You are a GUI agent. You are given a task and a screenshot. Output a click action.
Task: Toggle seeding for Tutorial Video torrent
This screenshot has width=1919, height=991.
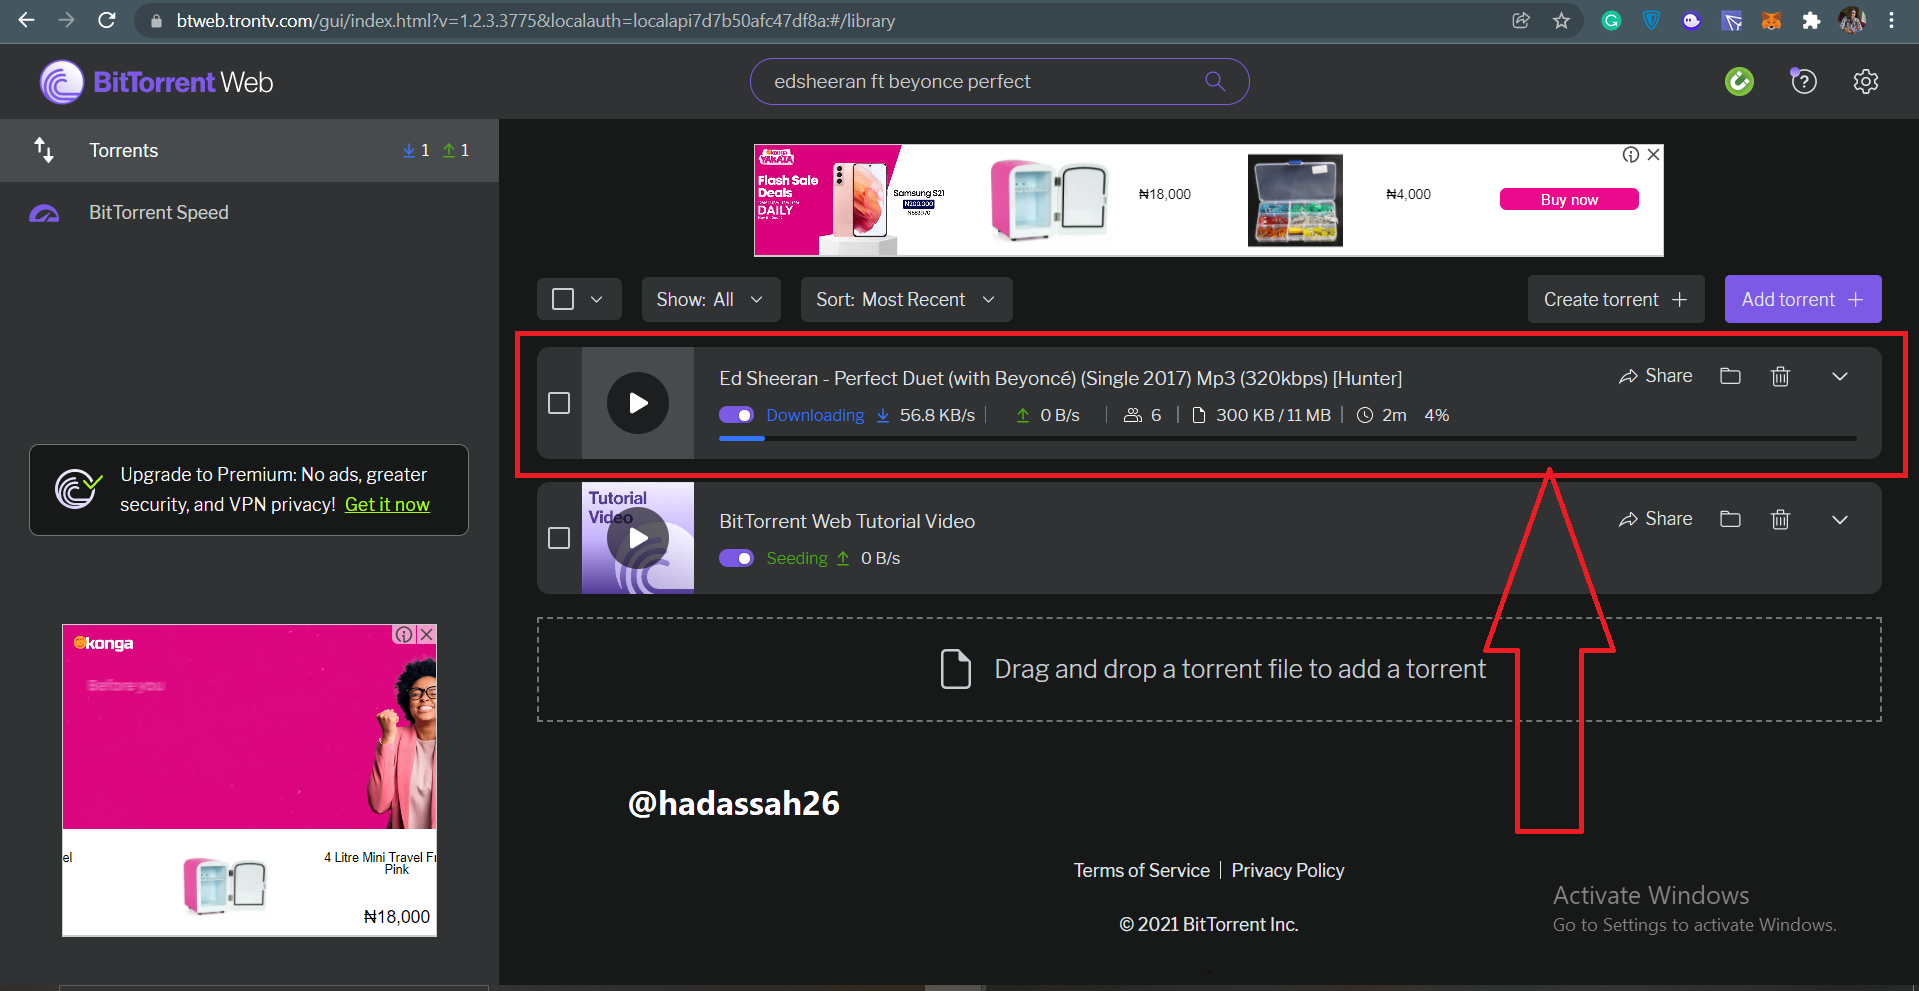(736, 558)
